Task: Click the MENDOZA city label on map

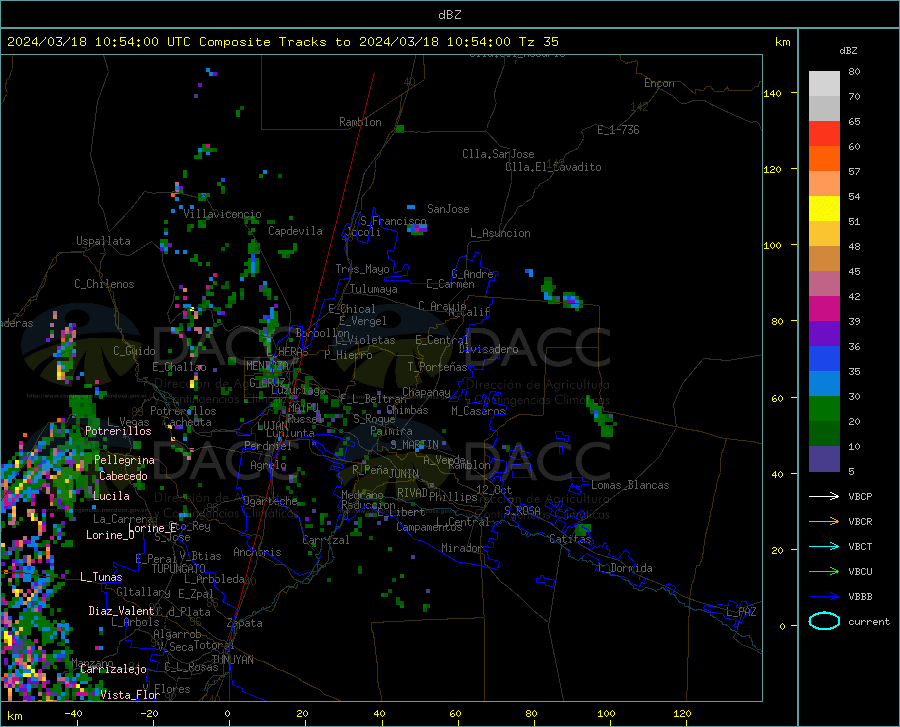Action: tap(267, 366)
